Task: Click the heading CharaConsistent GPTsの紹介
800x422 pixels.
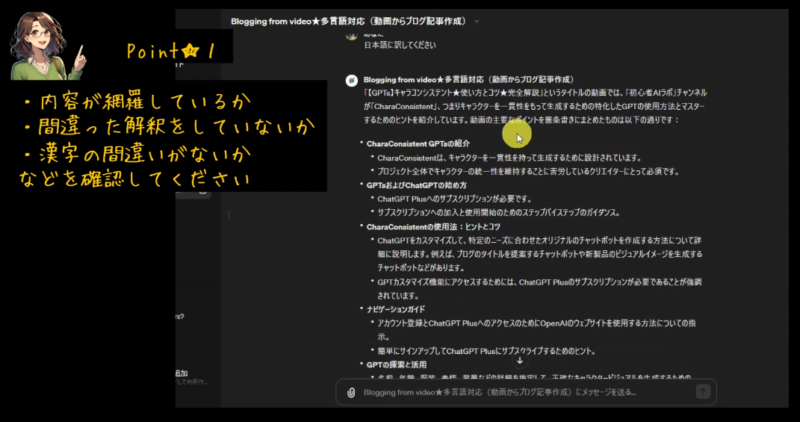Action: (418, 144)
